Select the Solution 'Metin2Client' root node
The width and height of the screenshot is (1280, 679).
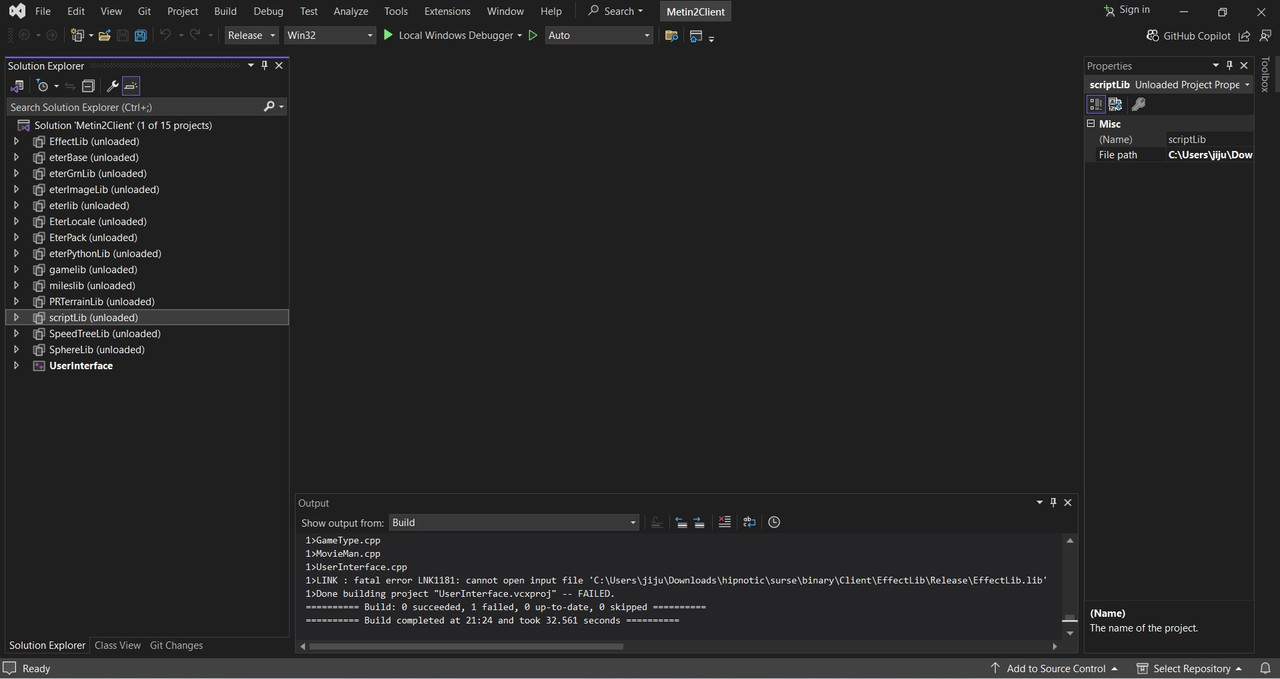[123, 126]
